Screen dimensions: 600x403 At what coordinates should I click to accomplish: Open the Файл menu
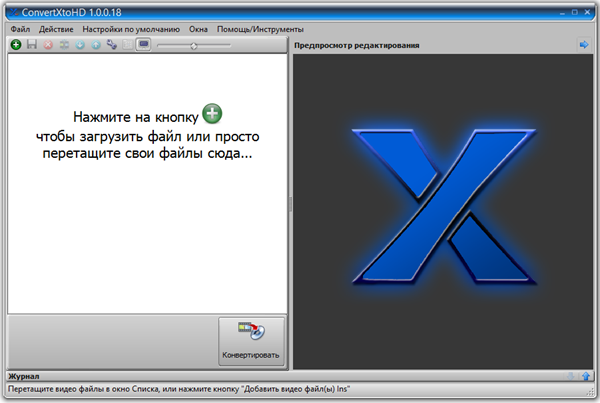click(20, 30)
